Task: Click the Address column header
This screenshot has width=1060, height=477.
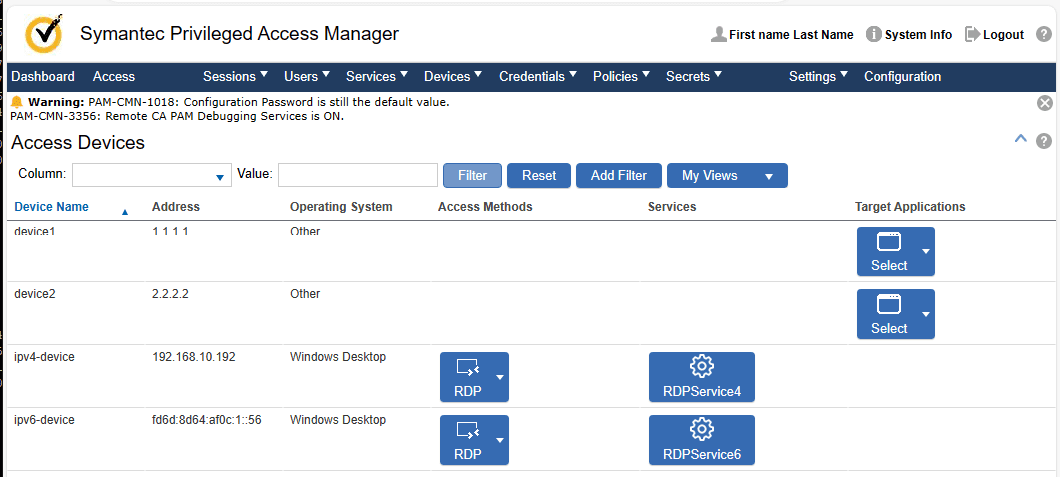Action: 176,207
